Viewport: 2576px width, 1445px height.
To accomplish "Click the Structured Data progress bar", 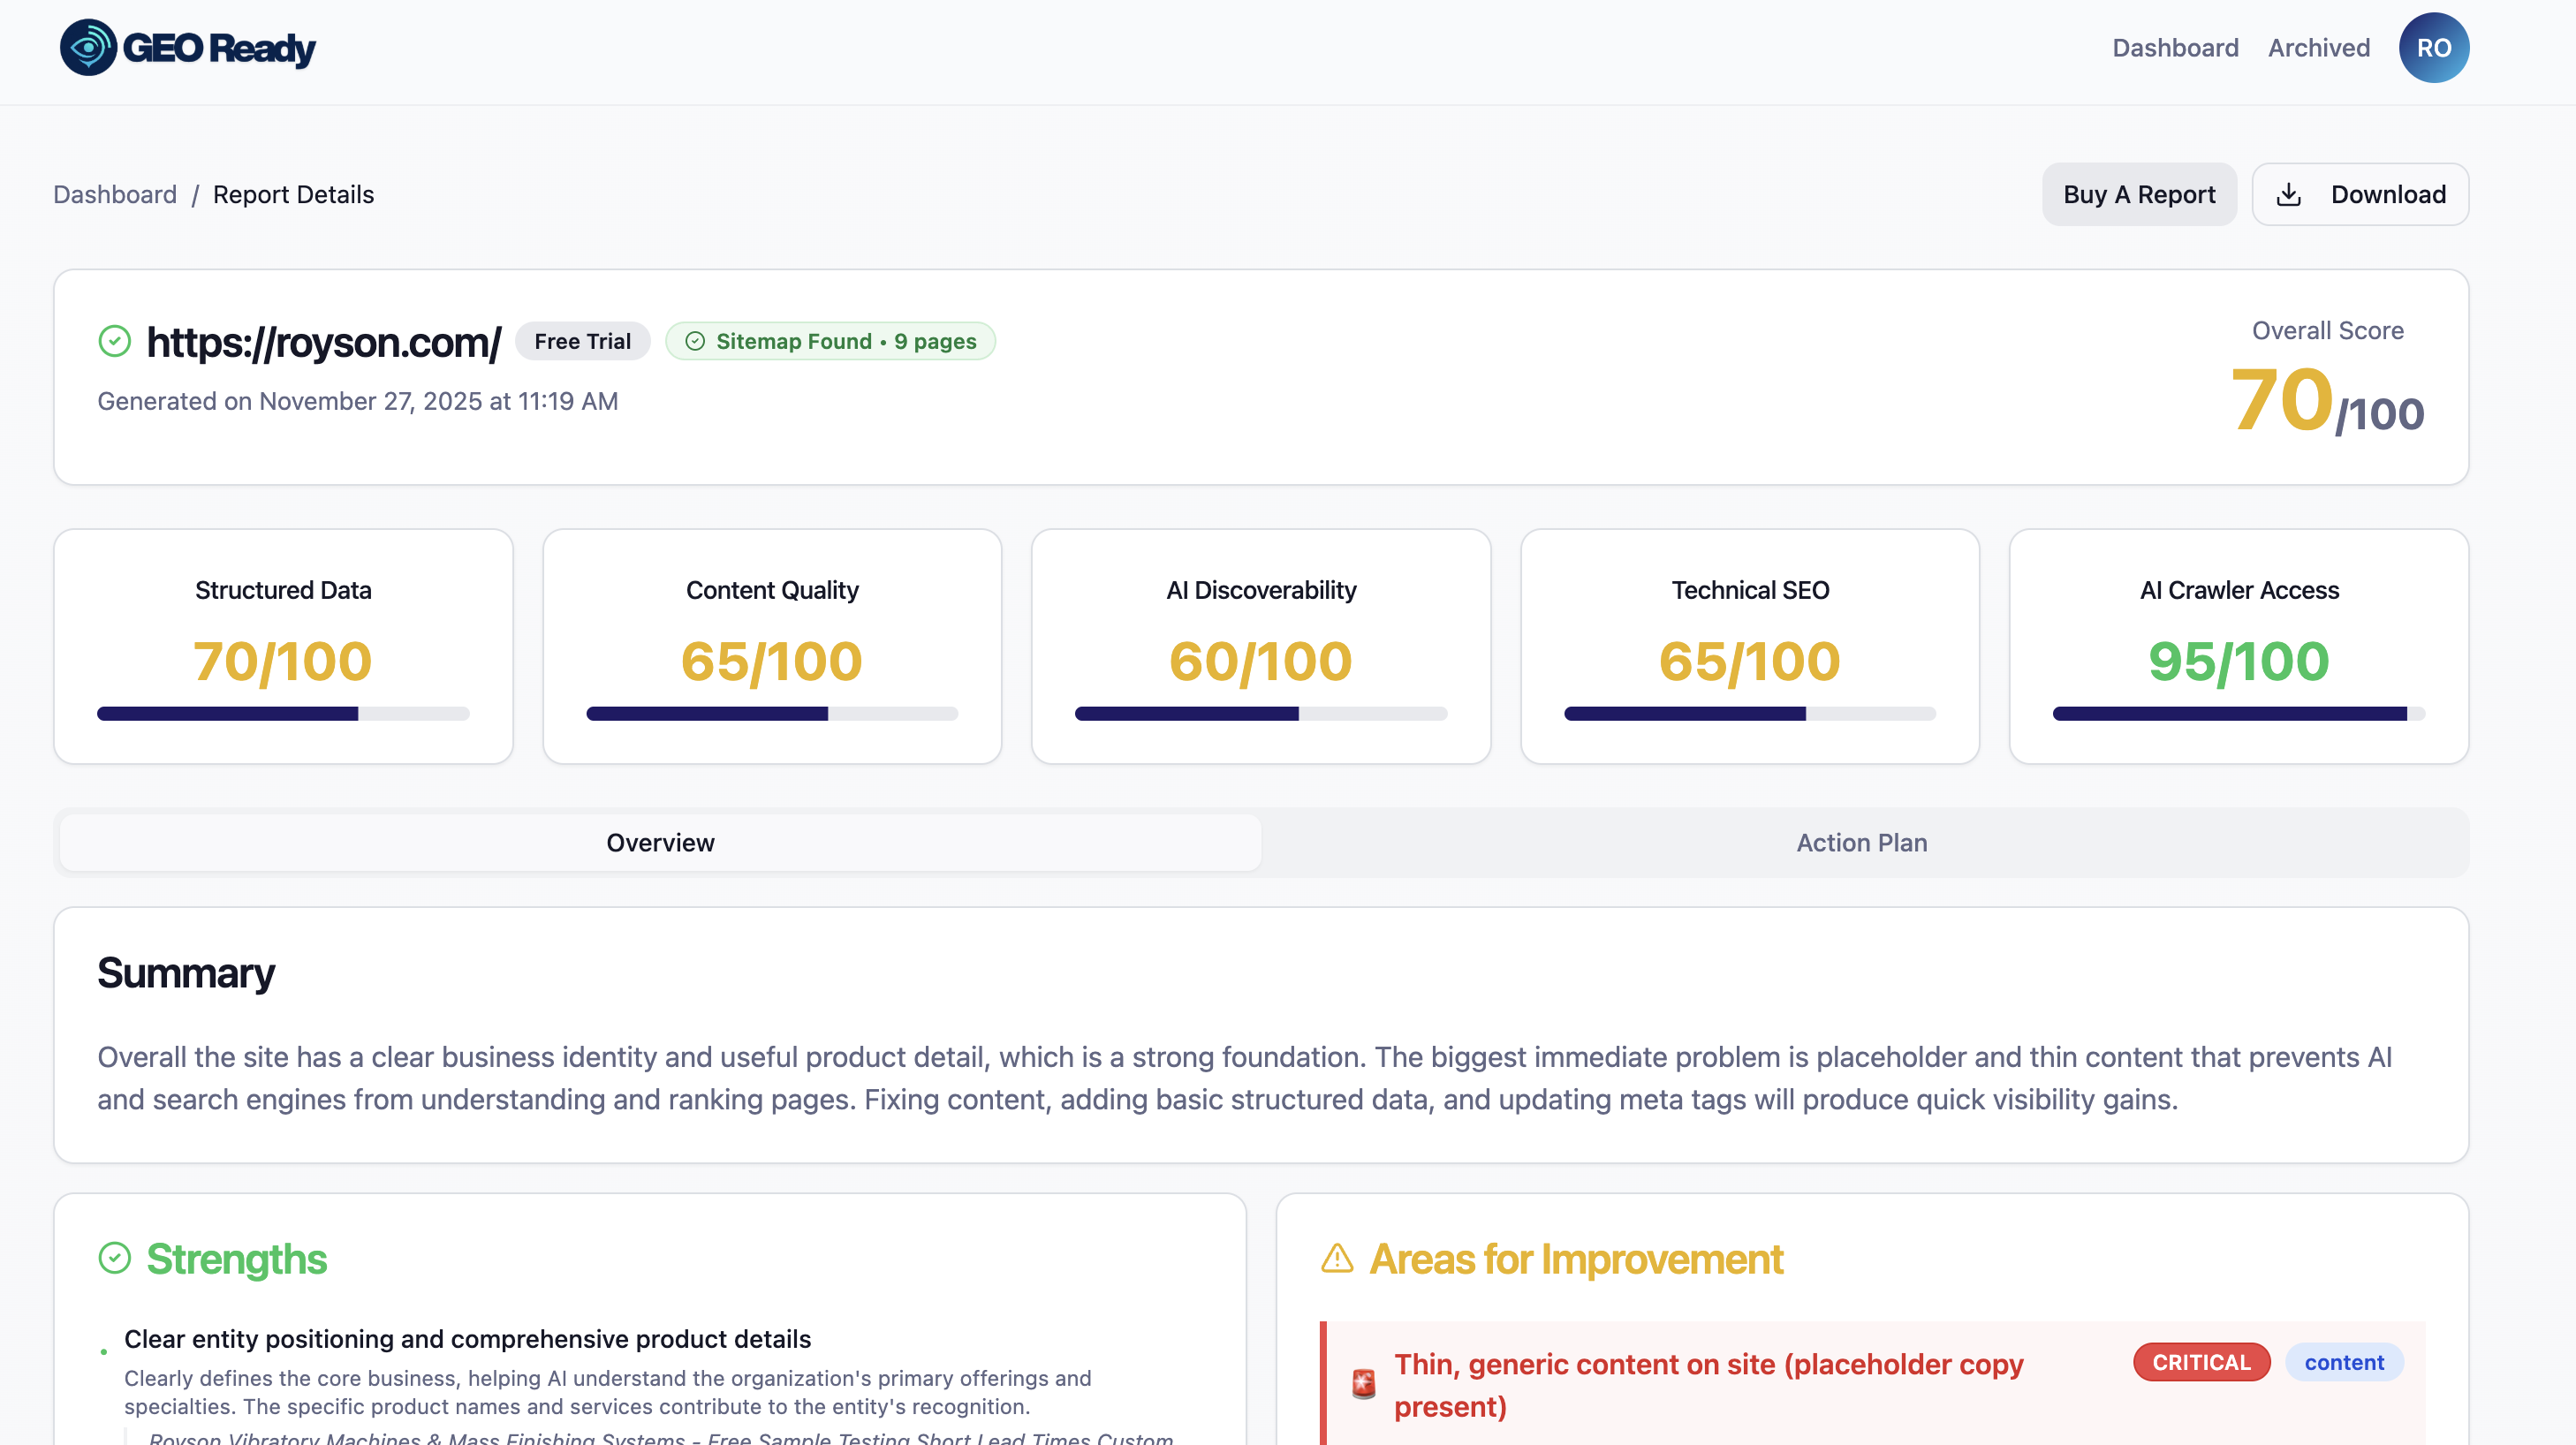I will [283, 713].
